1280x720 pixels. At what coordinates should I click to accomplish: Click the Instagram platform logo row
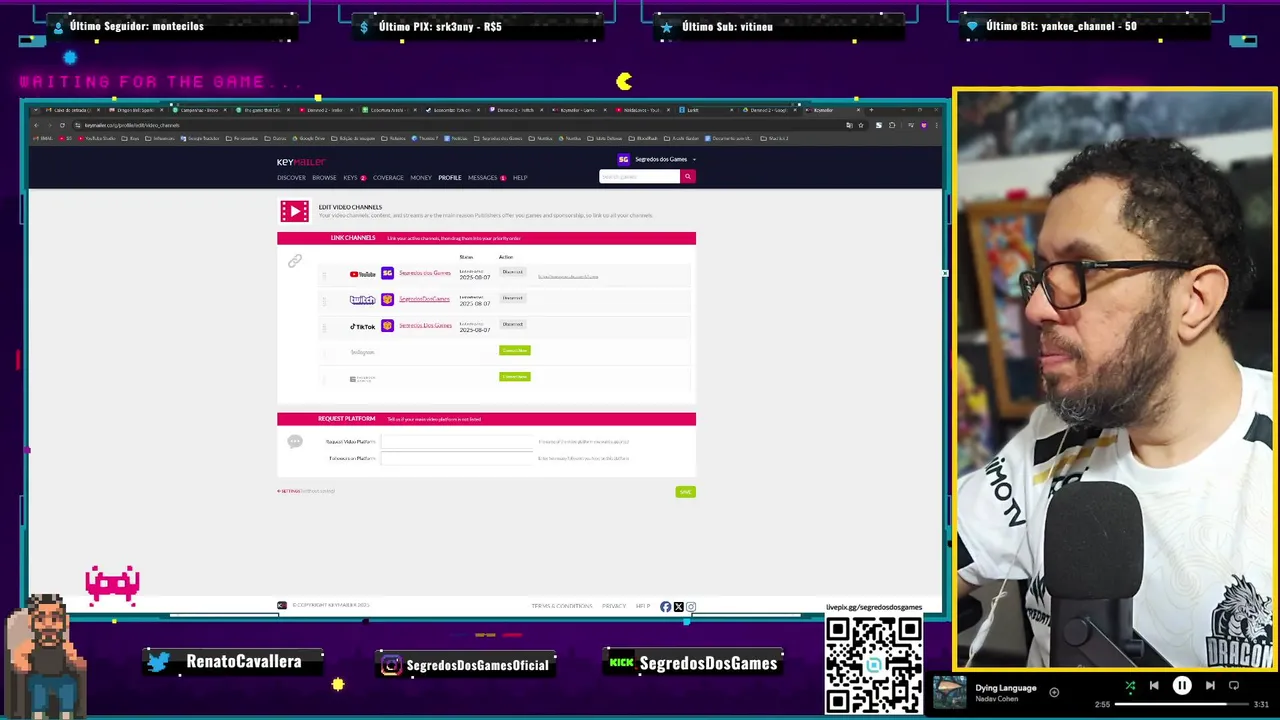coord(362,352)
